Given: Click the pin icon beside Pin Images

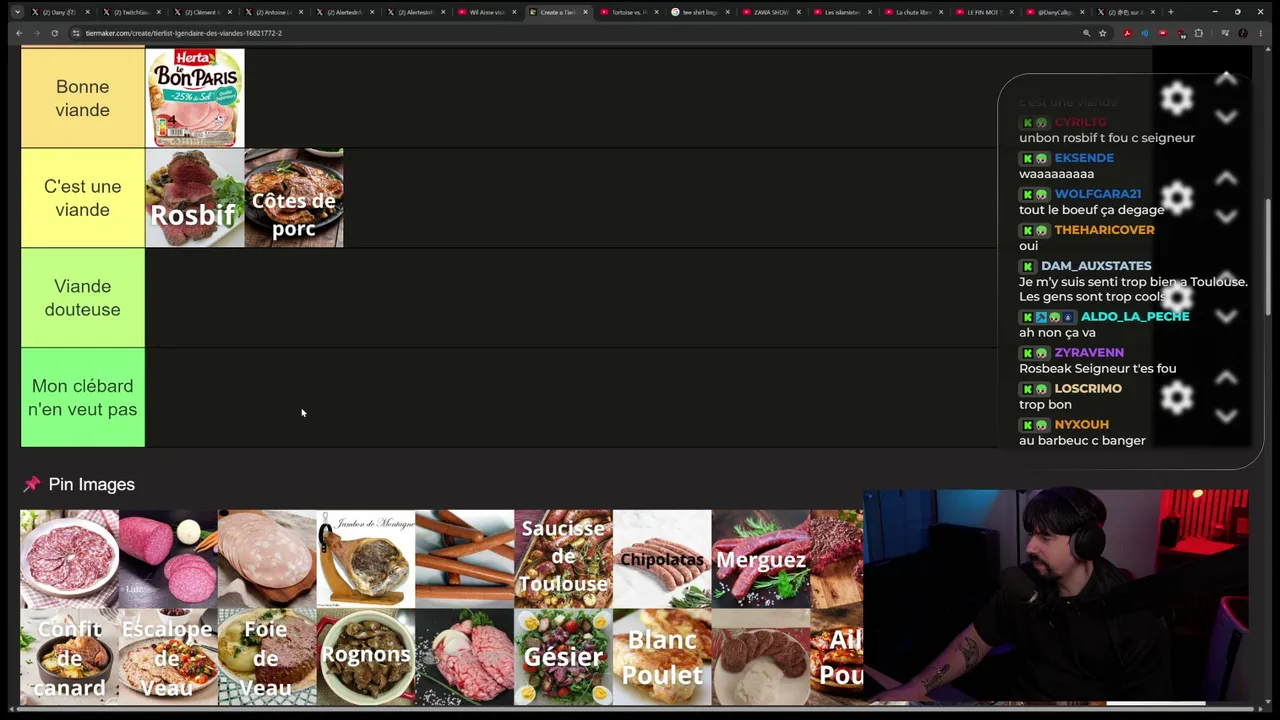Looking at the screenshot, I should pyautogui.click(x=32, y=484).
